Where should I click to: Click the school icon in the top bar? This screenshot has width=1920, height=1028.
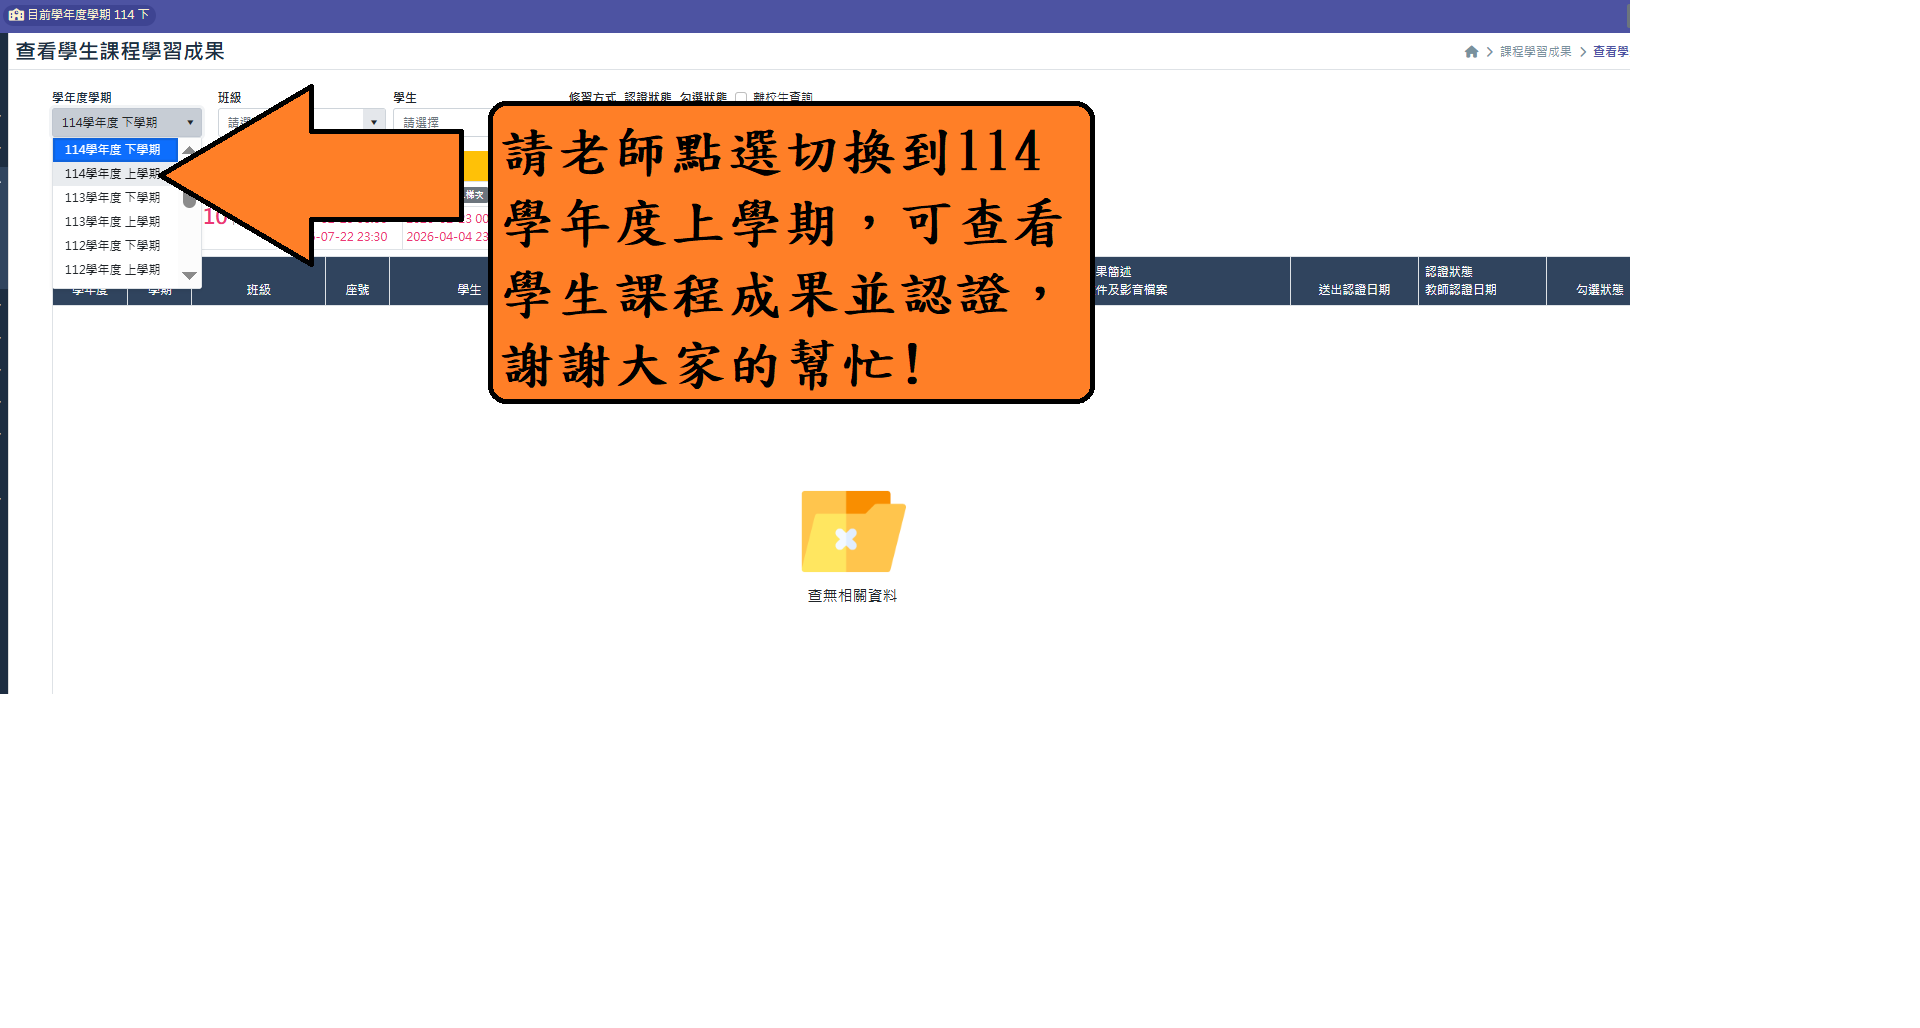16,15
